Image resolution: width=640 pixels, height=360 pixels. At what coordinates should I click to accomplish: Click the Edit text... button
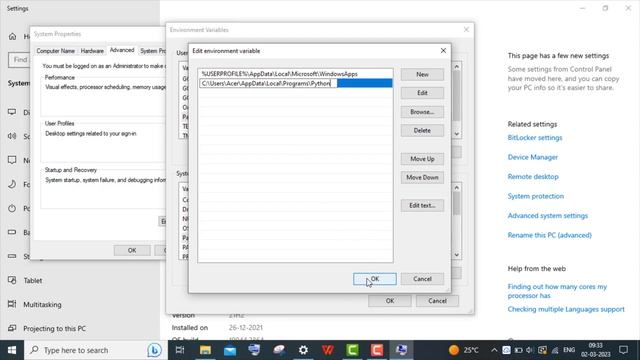(422, 205)
